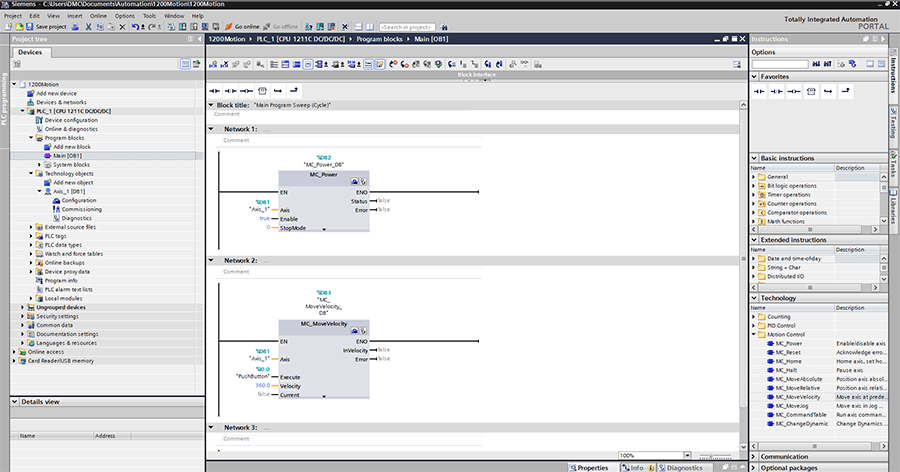The image size is (900, 472).
Task: Insert empty box from editor favorites bar
Action: coord(262,91)
